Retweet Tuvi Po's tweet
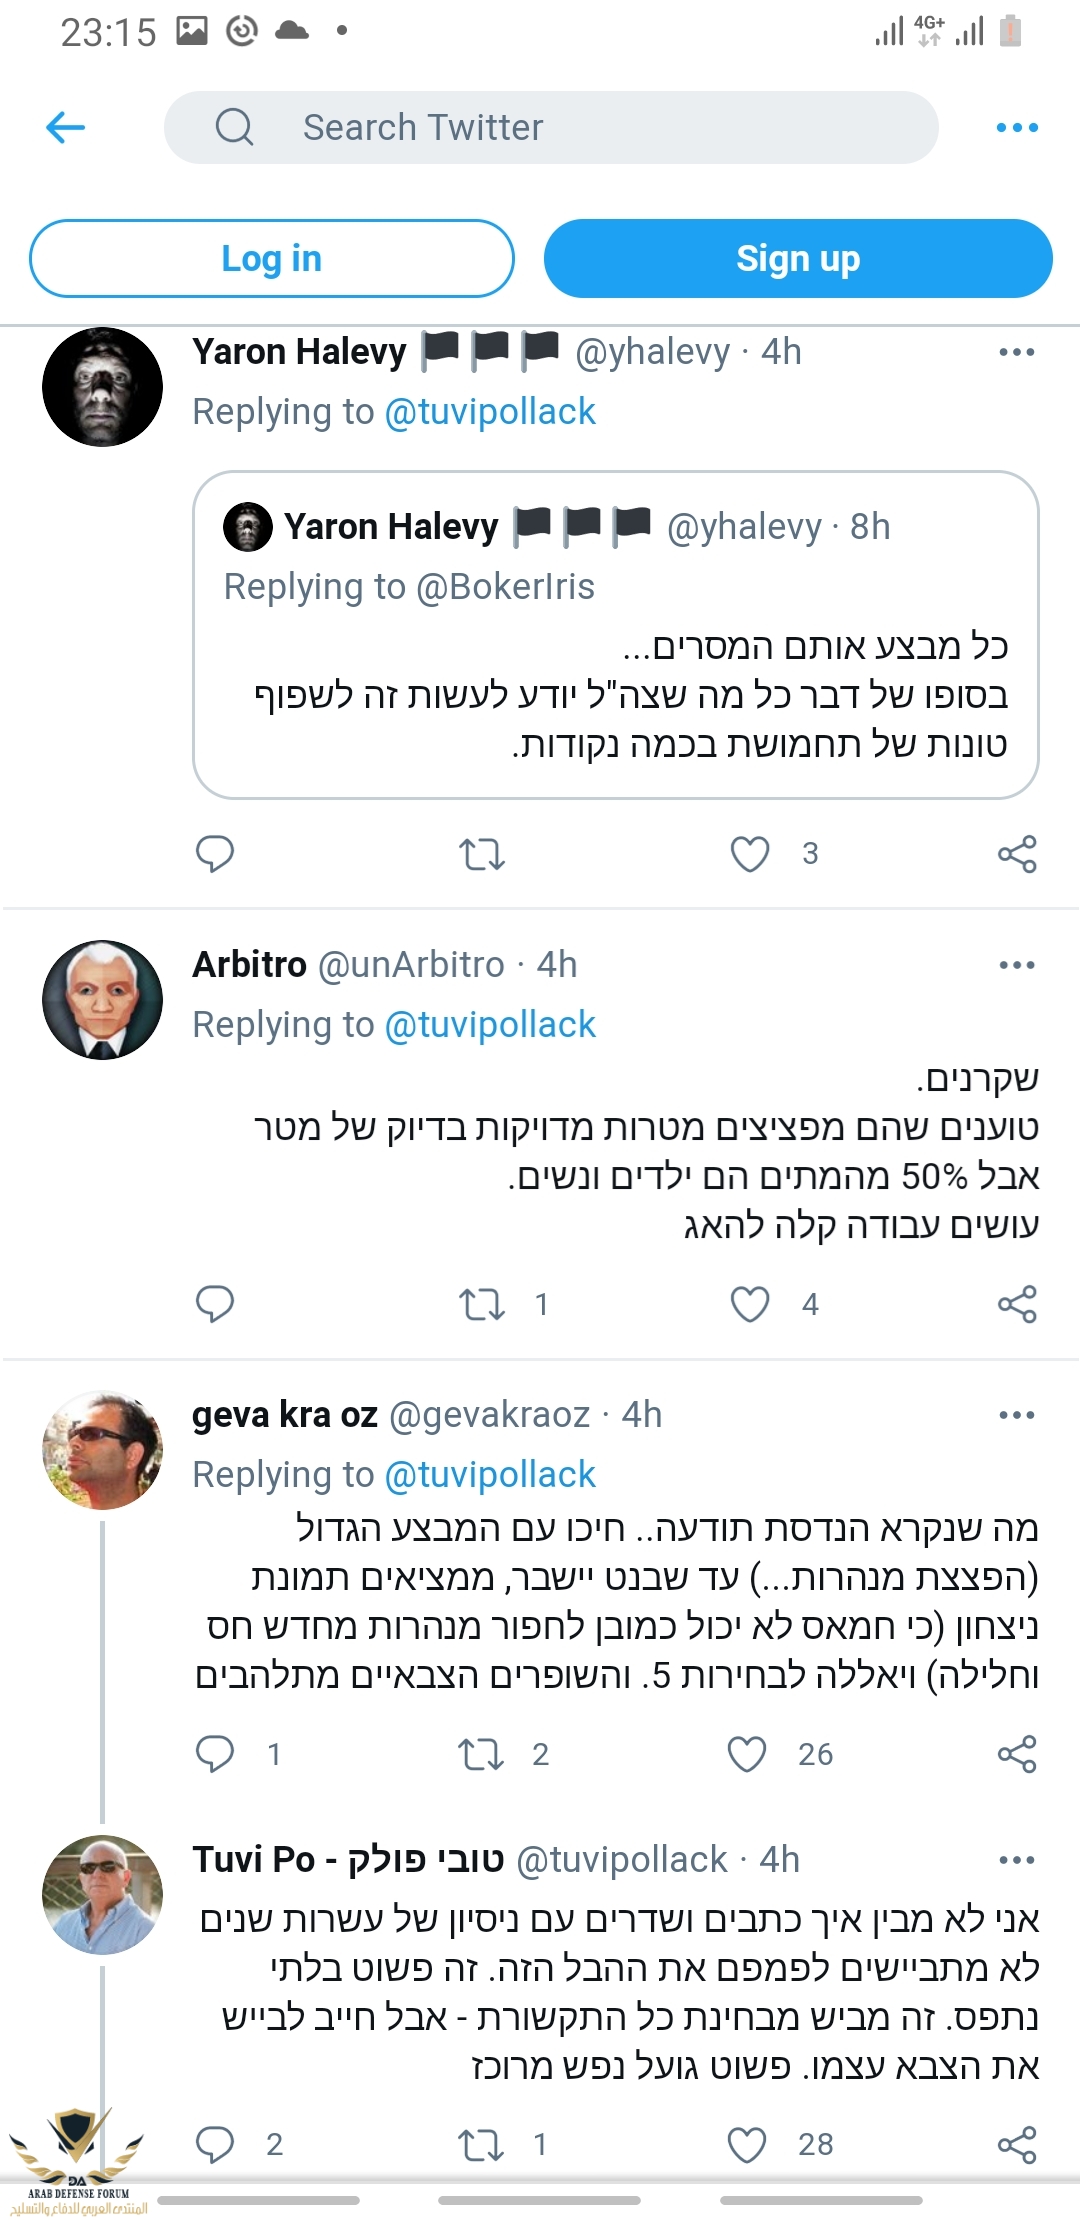 pyautogui.click(x=481, y=2144)
